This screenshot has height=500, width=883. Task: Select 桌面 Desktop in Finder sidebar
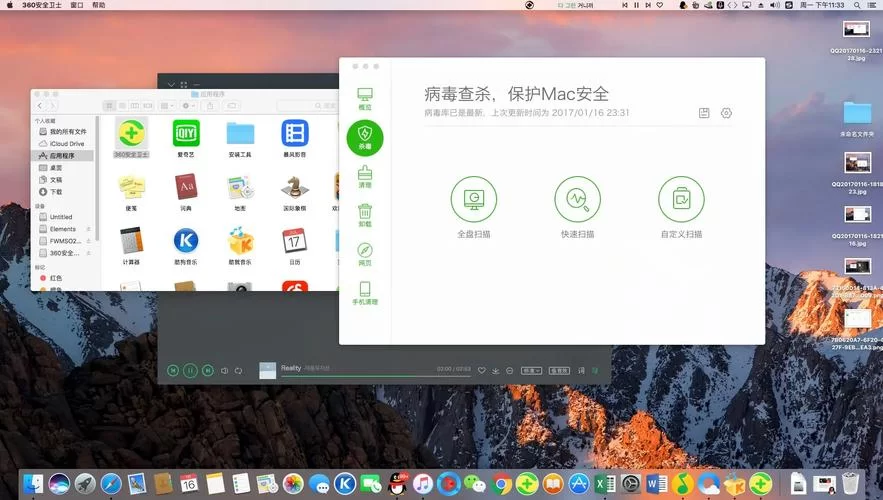tap(63, 168)
